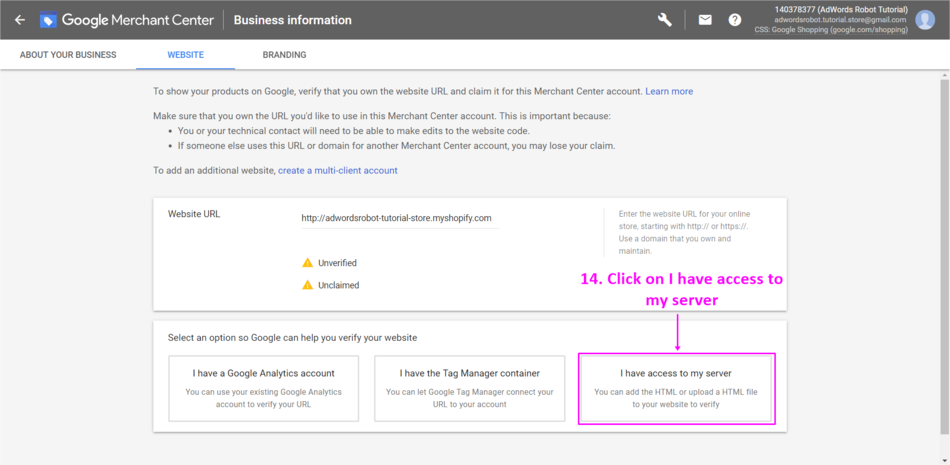Open the create a multi-client account link
950x465 pixels.
[338, 171]
